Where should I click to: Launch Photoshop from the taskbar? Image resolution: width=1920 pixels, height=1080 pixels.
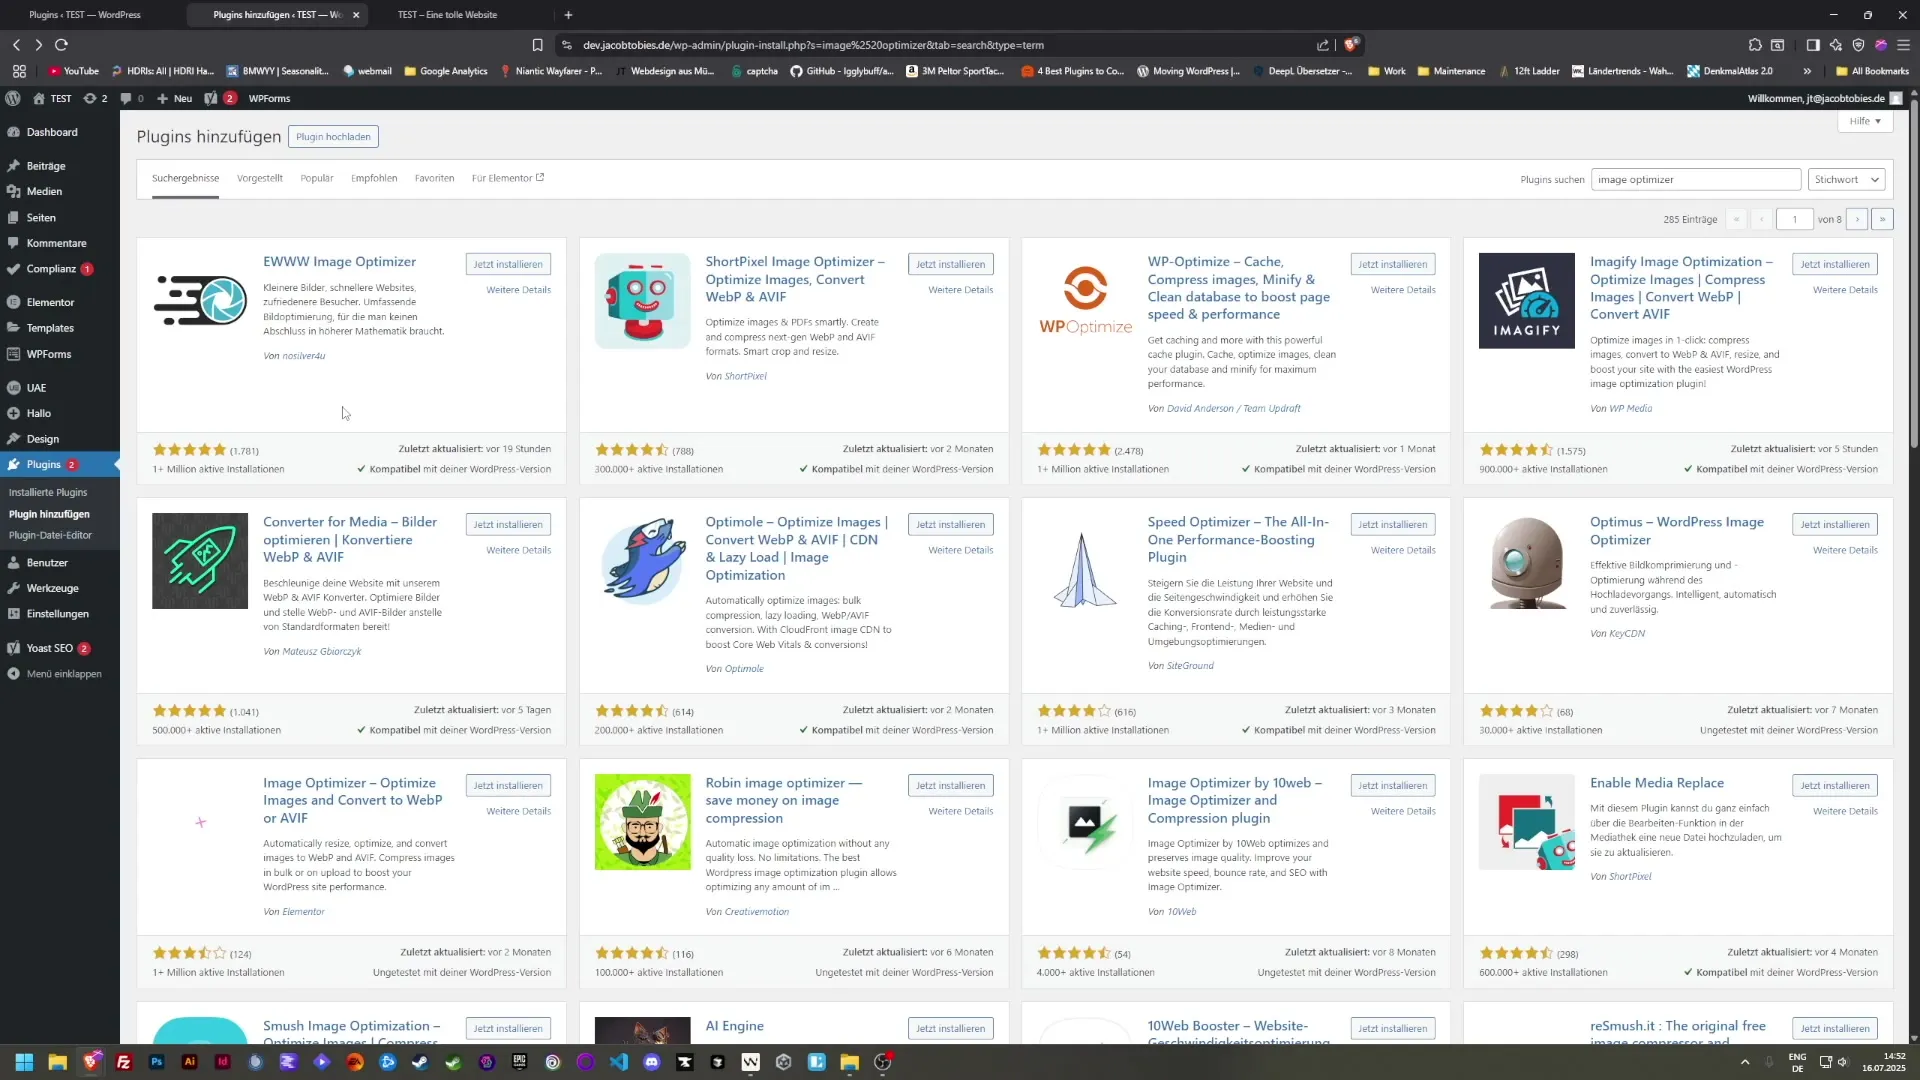tap(156, 1062)
